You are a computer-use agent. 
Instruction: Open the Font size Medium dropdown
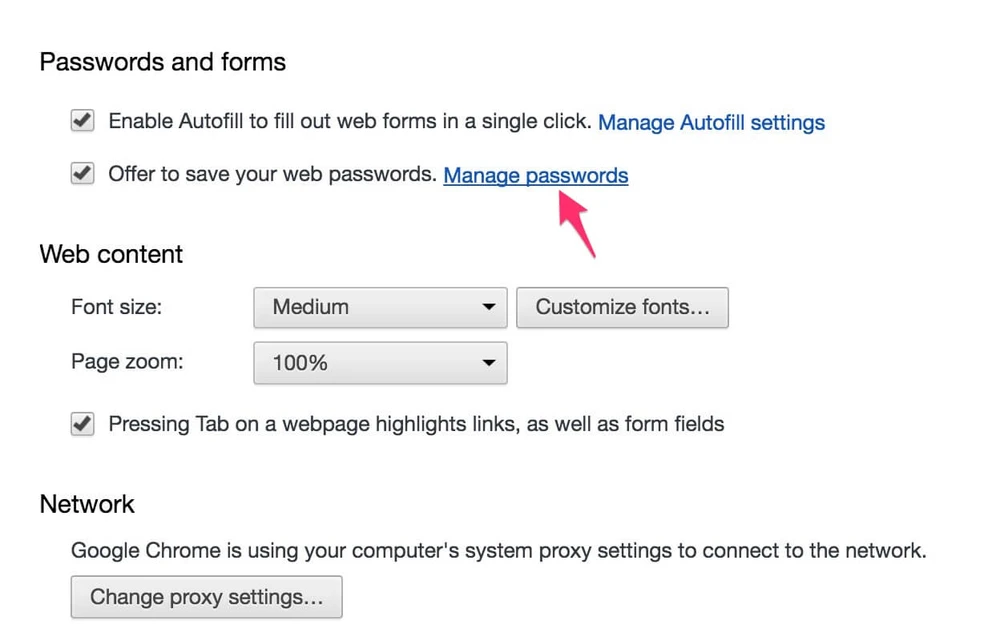[379, 307]
